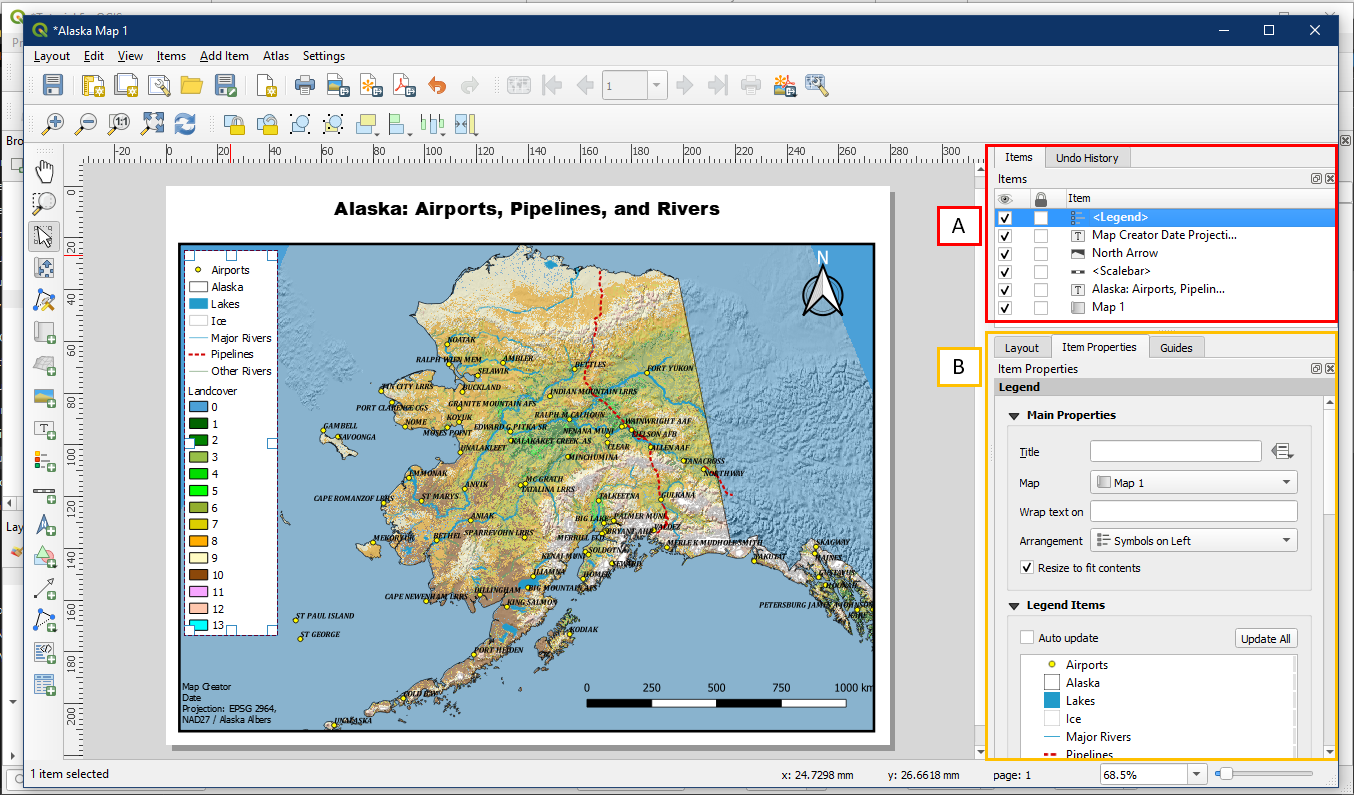The height and width of the screenshot is (795, 1354).
Task: Hide the North Arrow item
Action: pos(1005,254)
